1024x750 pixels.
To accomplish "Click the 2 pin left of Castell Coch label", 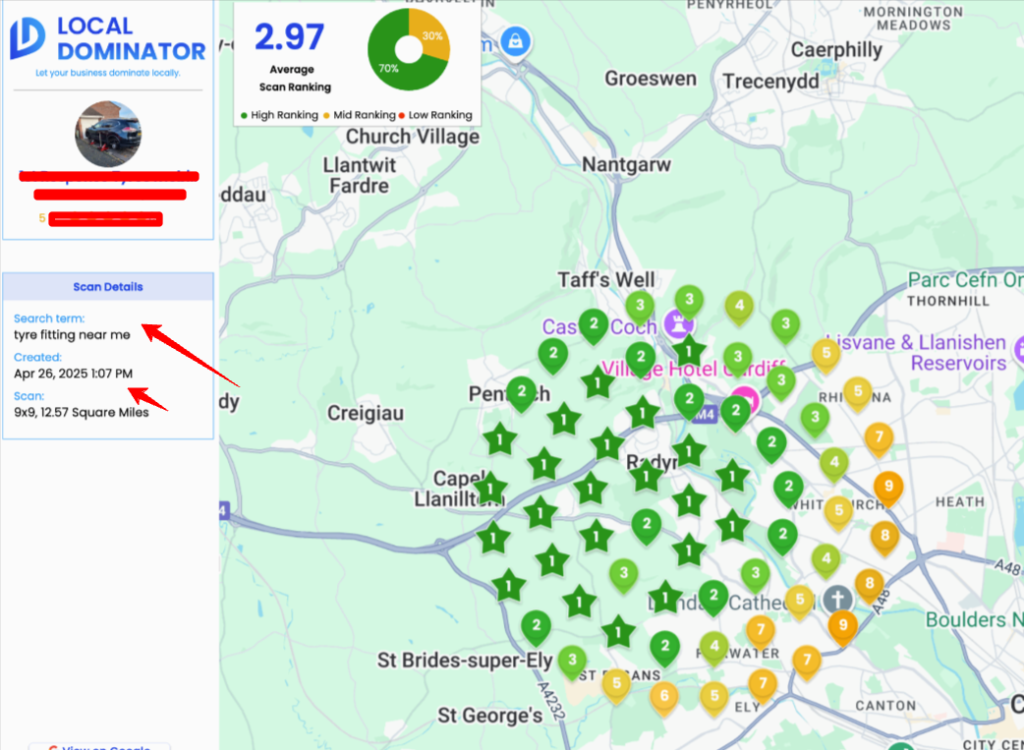I will 594,325.
